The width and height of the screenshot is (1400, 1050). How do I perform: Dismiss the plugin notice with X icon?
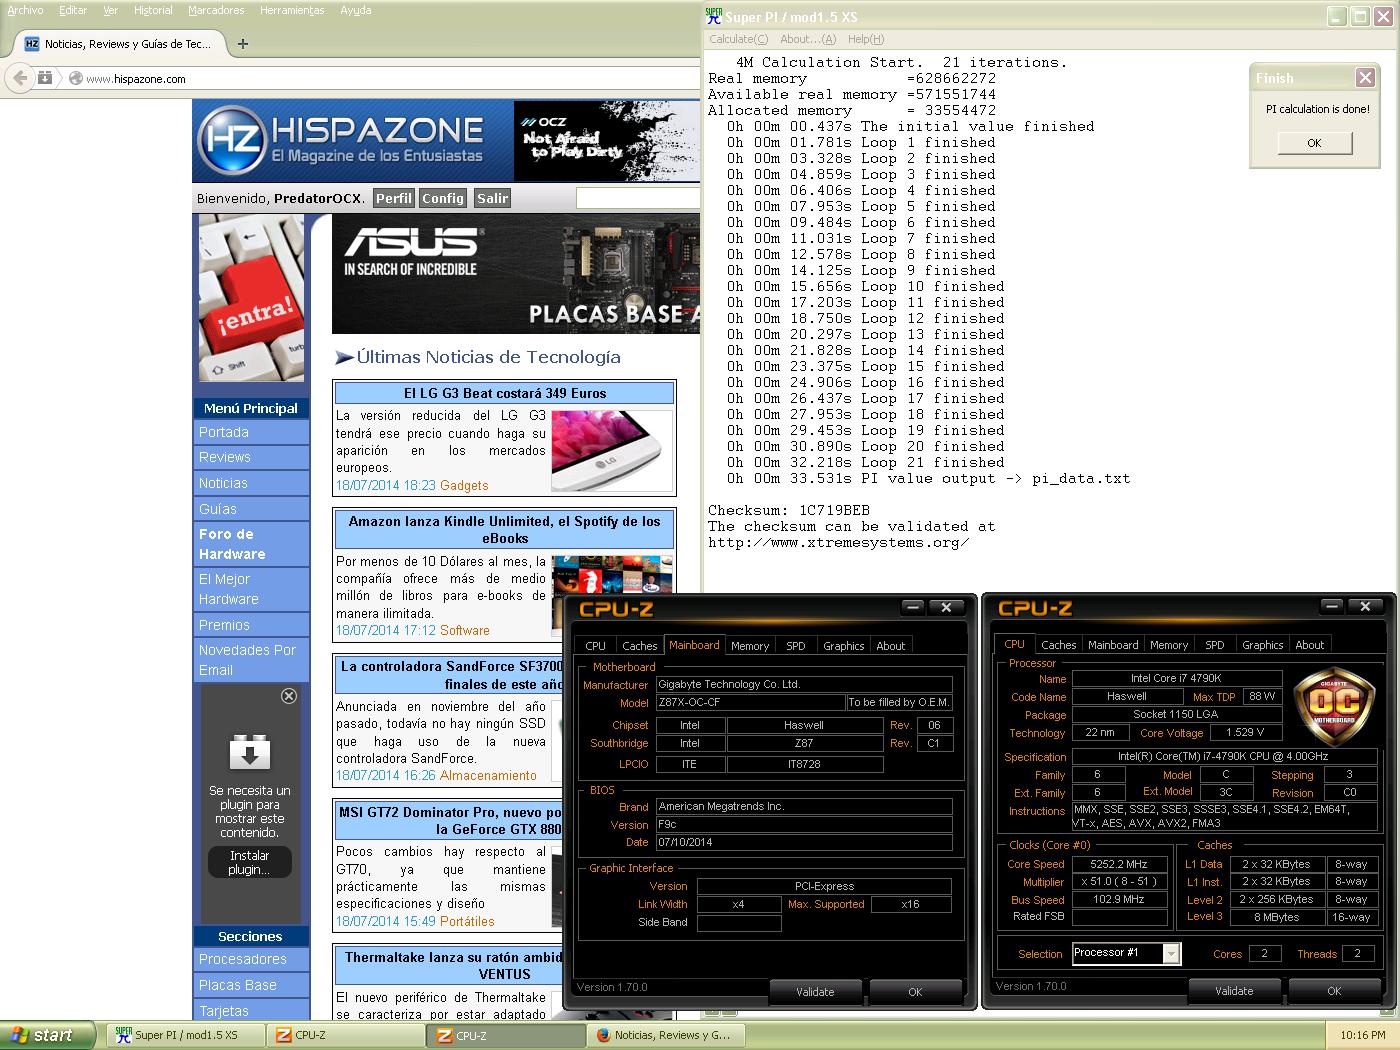pyautogui.click(x=289, y=696)
